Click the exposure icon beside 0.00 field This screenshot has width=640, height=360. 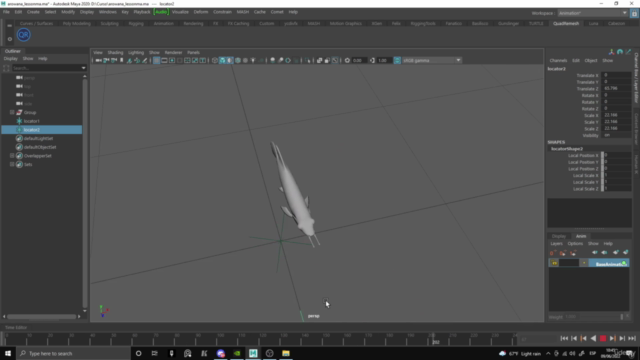347,60
